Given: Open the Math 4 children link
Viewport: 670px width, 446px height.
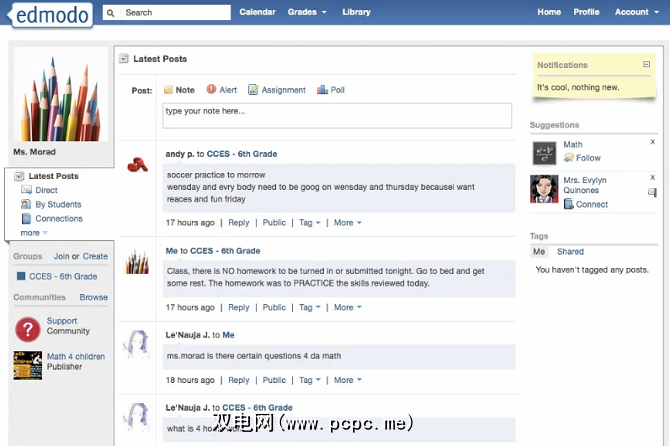Looking at the screenshot, I should (x=76, y=356).
